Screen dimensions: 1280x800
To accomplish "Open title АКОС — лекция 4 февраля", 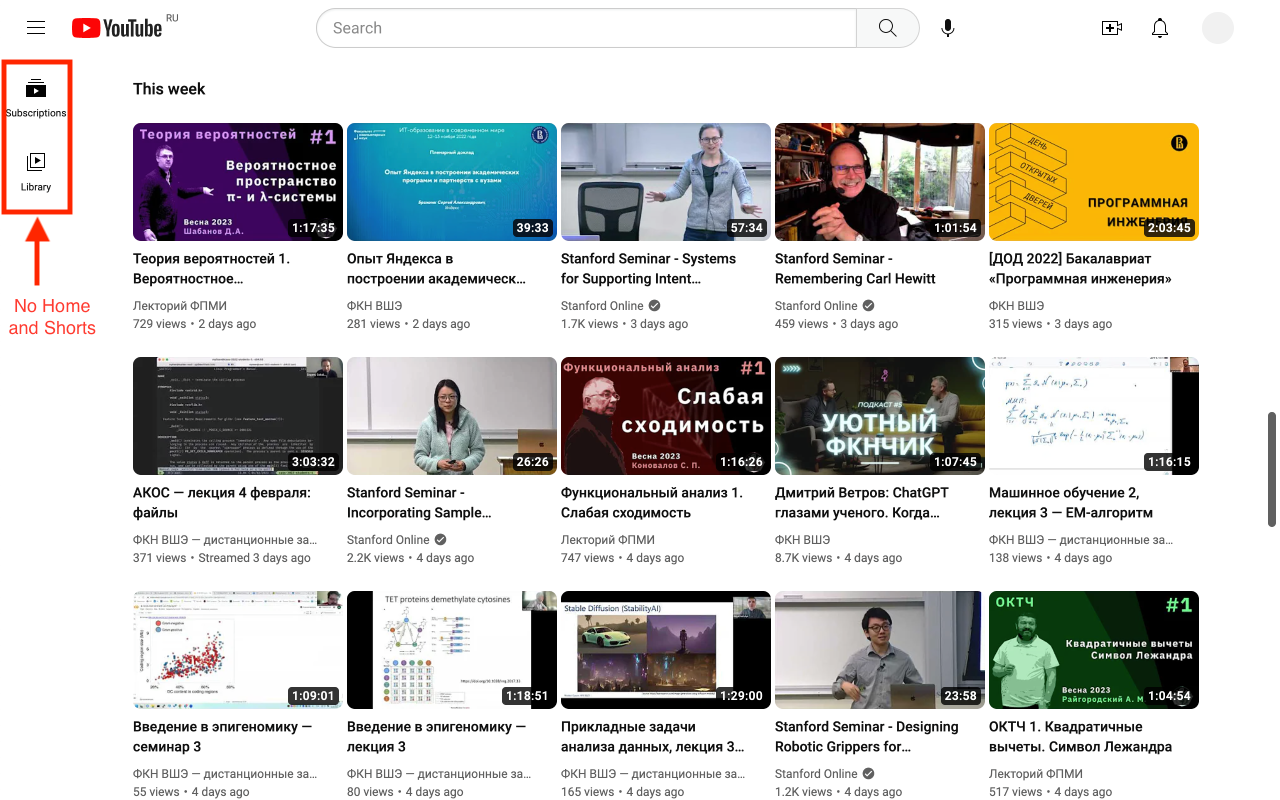I will tap(222, 502).
